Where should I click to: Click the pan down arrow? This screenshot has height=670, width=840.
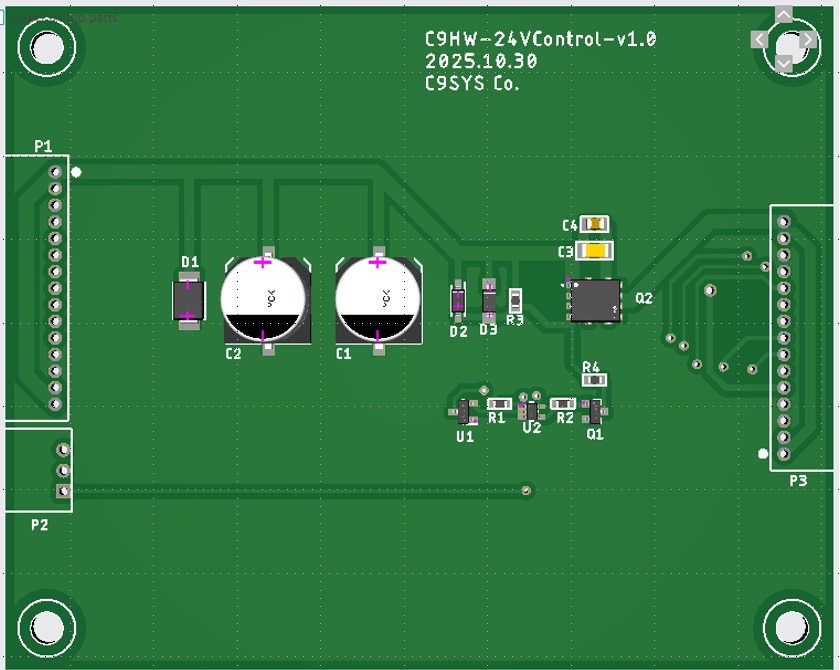[x=784, y=63]
